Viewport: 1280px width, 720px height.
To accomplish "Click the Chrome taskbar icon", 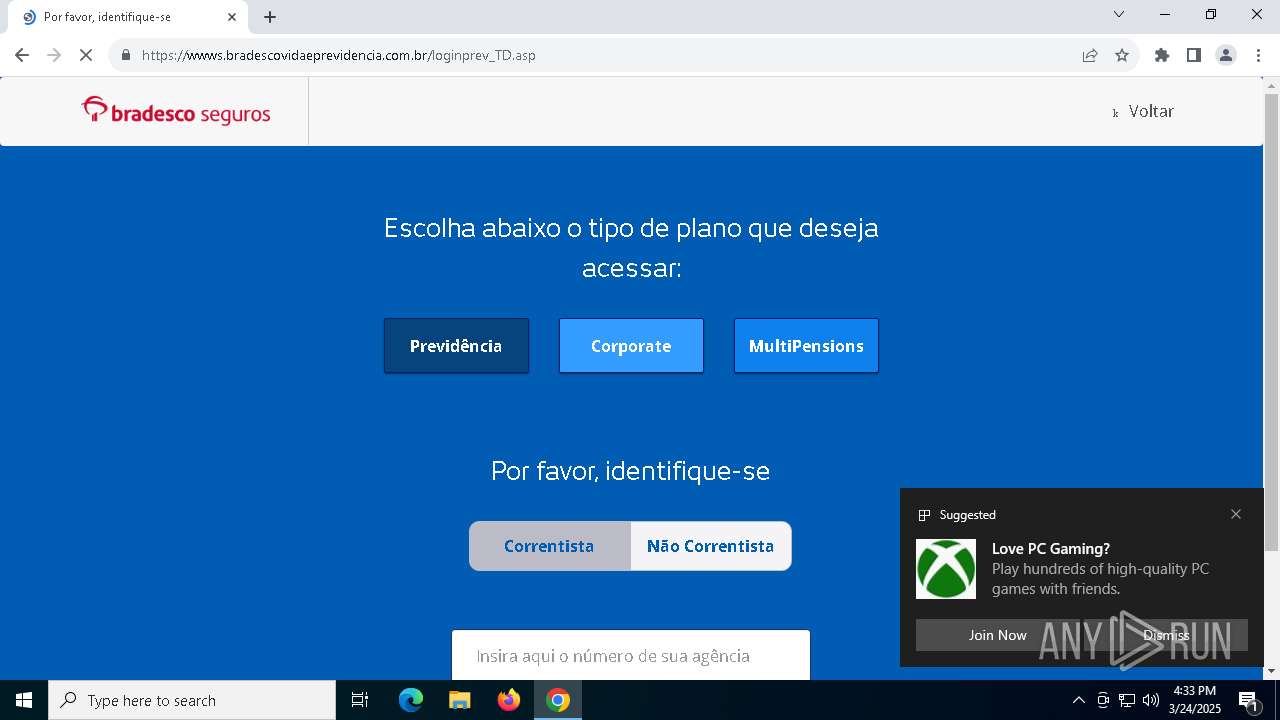I will (558, 700).
